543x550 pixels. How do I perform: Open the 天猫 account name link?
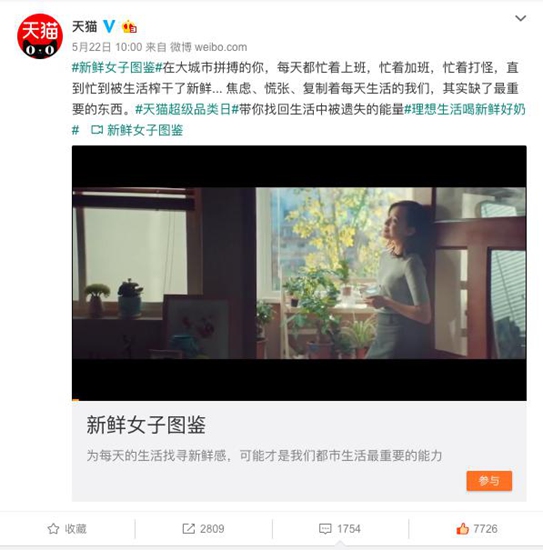pos(85,27)
